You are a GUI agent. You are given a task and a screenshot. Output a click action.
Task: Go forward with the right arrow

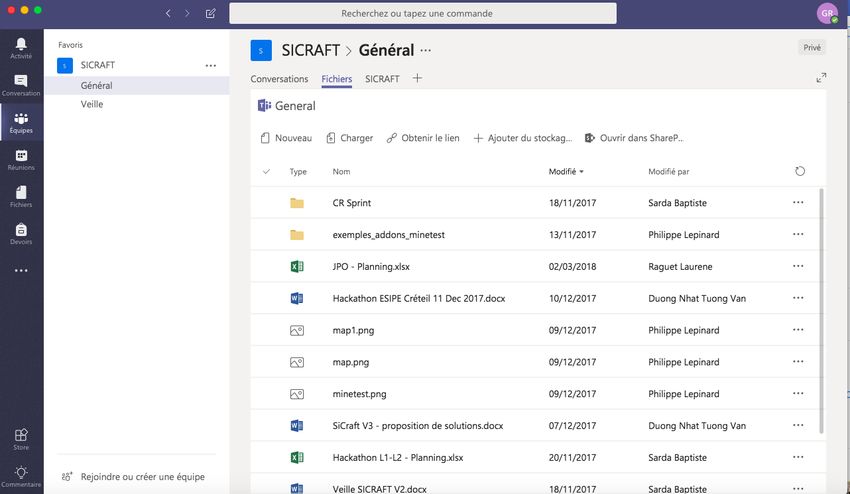click(x=187, y=13)
